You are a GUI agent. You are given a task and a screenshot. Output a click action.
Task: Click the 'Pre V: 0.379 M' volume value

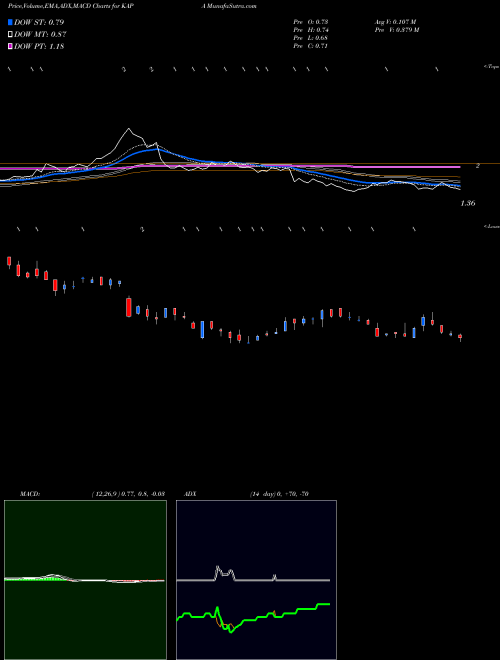[x=396, y=30]
